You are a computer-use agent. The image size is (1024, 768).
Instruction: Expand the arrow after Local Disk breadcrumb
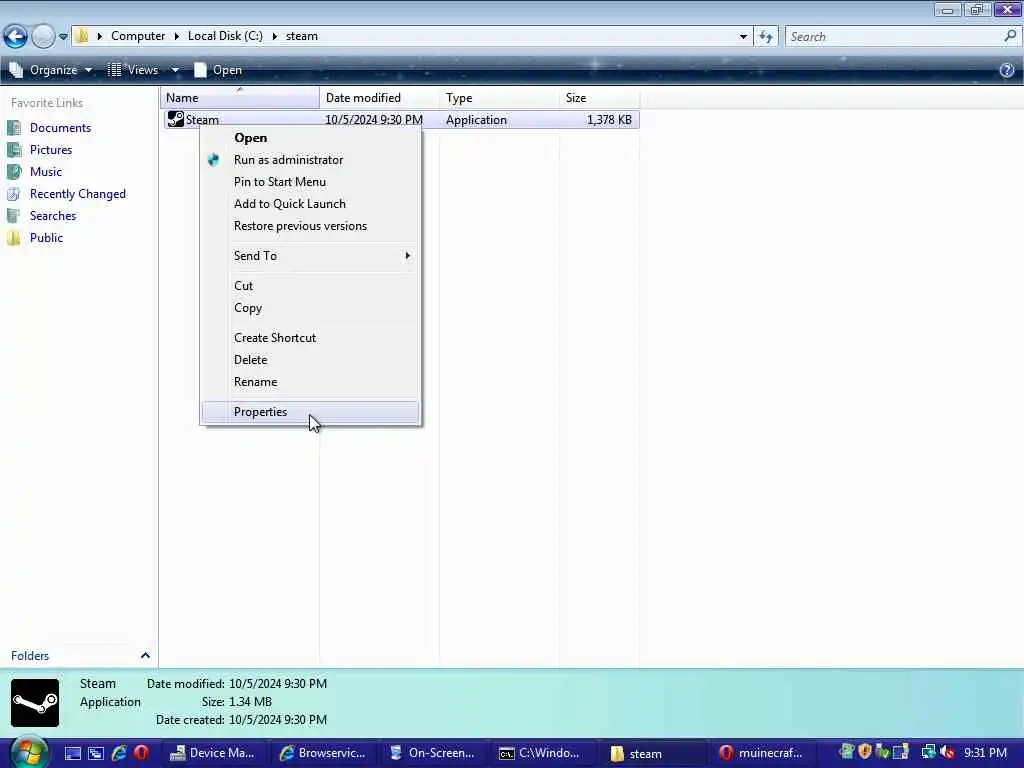(x=274, y=36)
